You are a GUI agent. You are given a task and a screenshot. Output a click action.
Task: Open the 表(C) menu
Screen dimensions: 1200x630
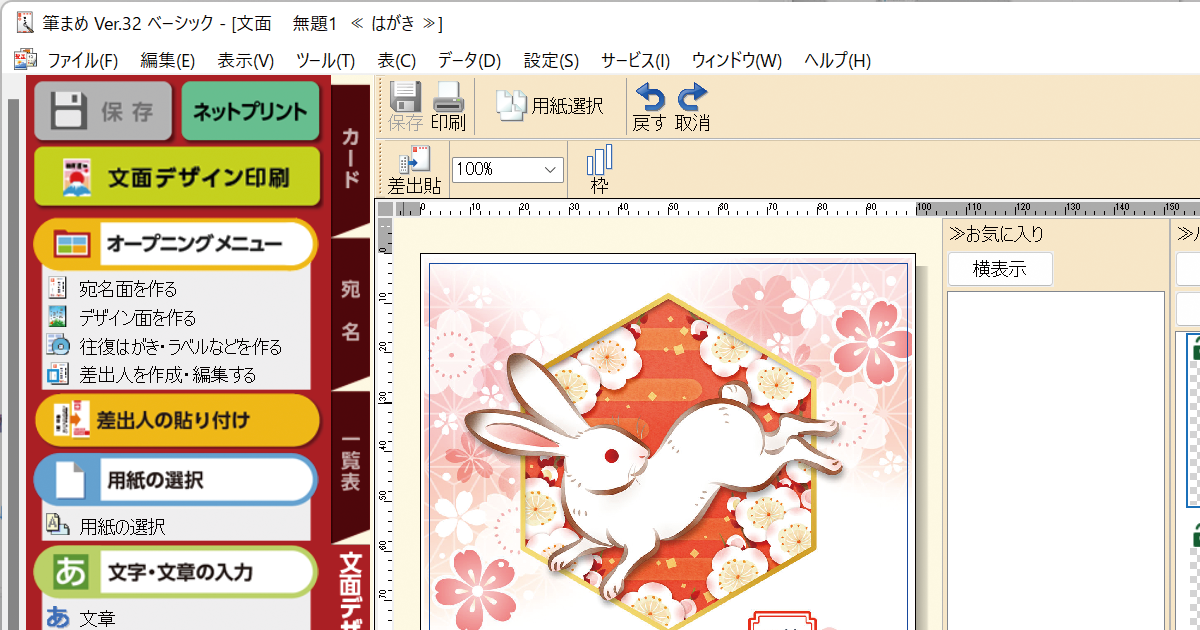click(x=396, y=60)
